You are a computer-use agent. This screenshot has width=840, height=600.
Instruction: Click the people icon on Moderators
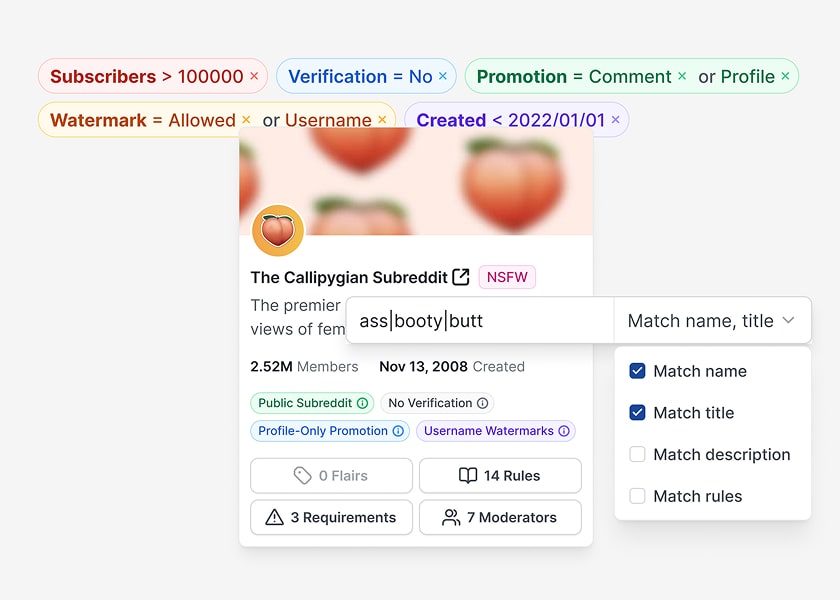(451, 518)
